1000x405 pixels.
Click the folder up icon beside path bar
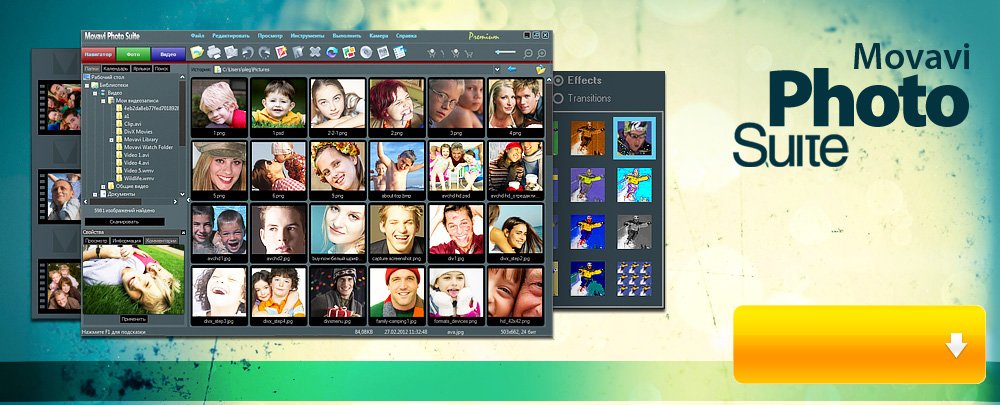(541, 69)
